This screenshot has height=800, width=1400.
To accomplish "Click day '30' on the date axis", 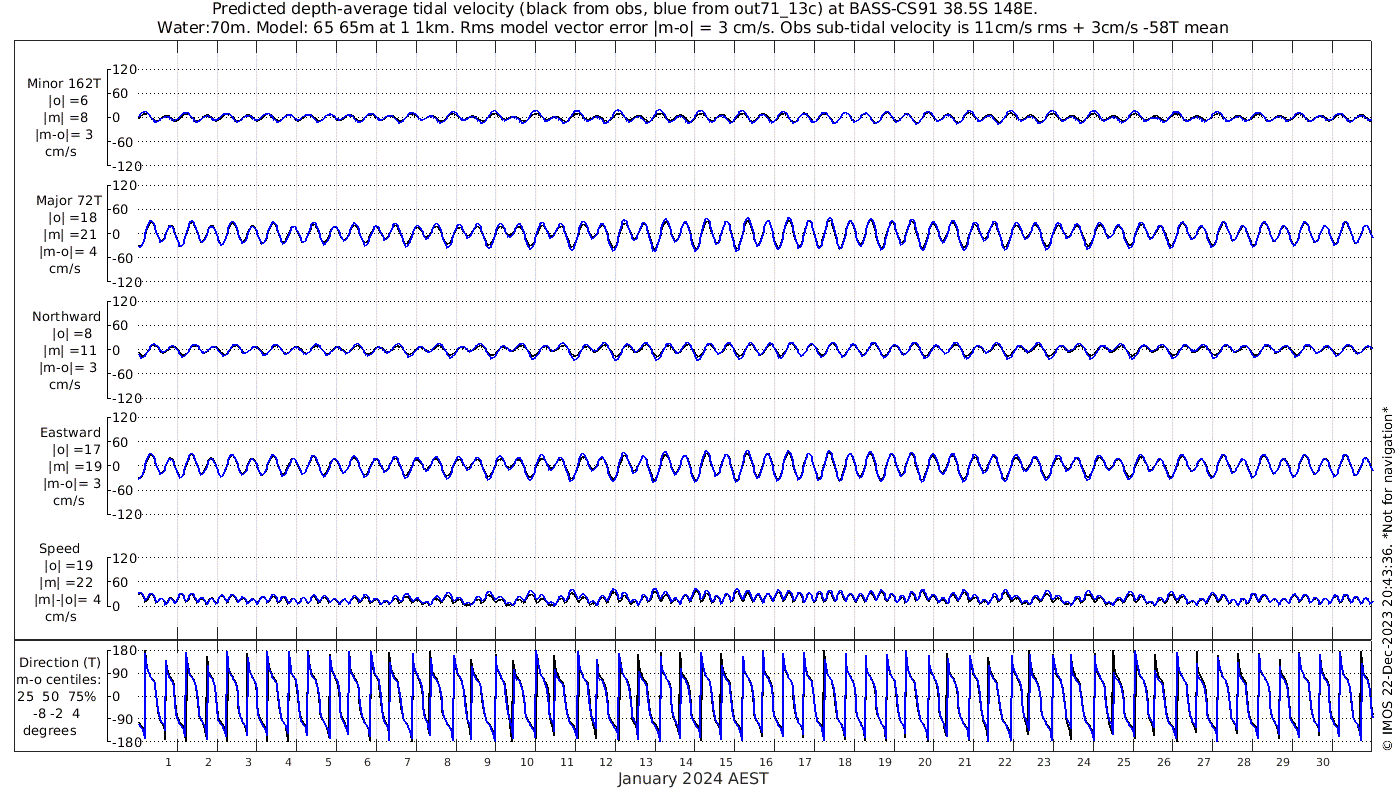I will click(1323, 762).
